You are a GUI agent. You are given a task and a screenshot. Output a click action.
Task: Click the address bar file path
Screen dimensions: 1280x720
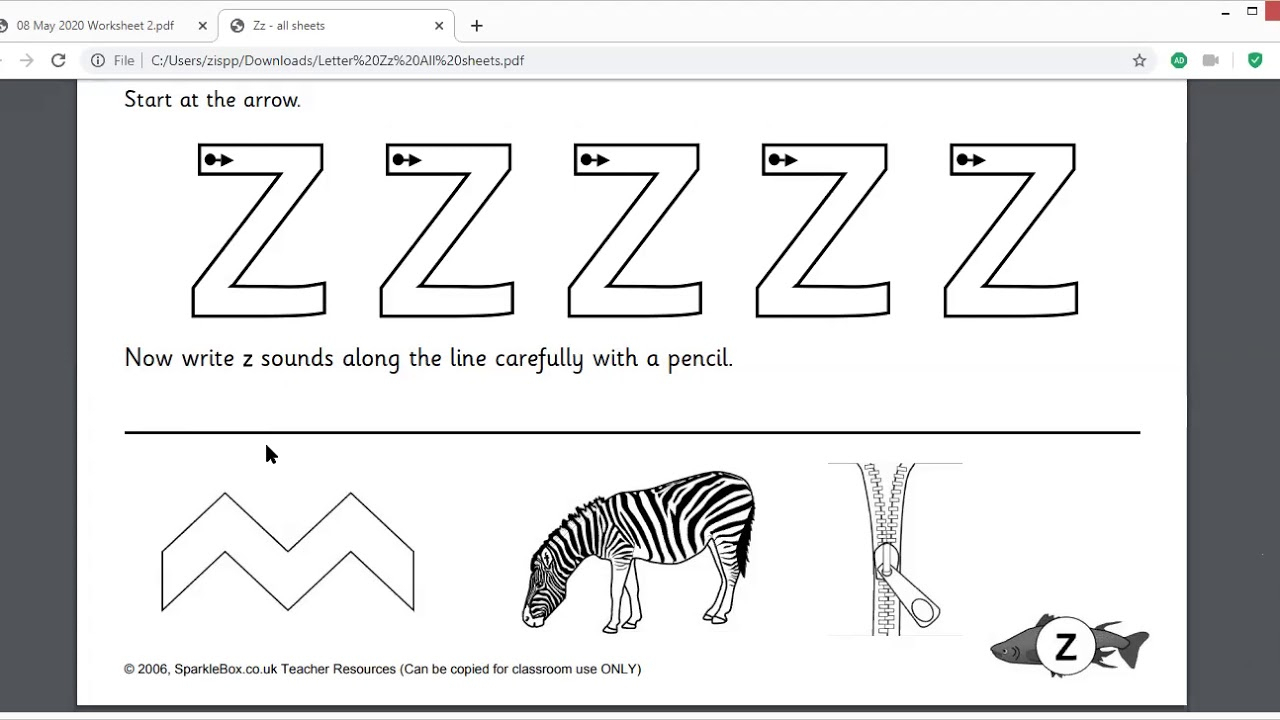tap(337, 60)
